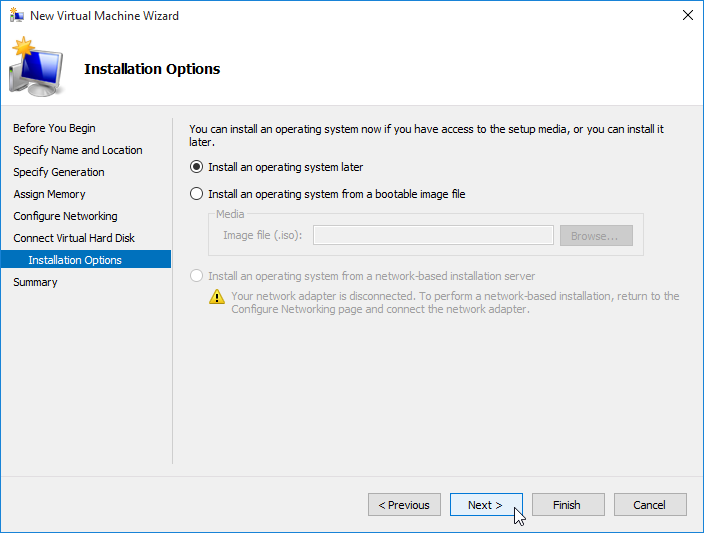This screenshot has height=533, width=704.
Task: Select the Installation Options step
Action: pos(86,260)
